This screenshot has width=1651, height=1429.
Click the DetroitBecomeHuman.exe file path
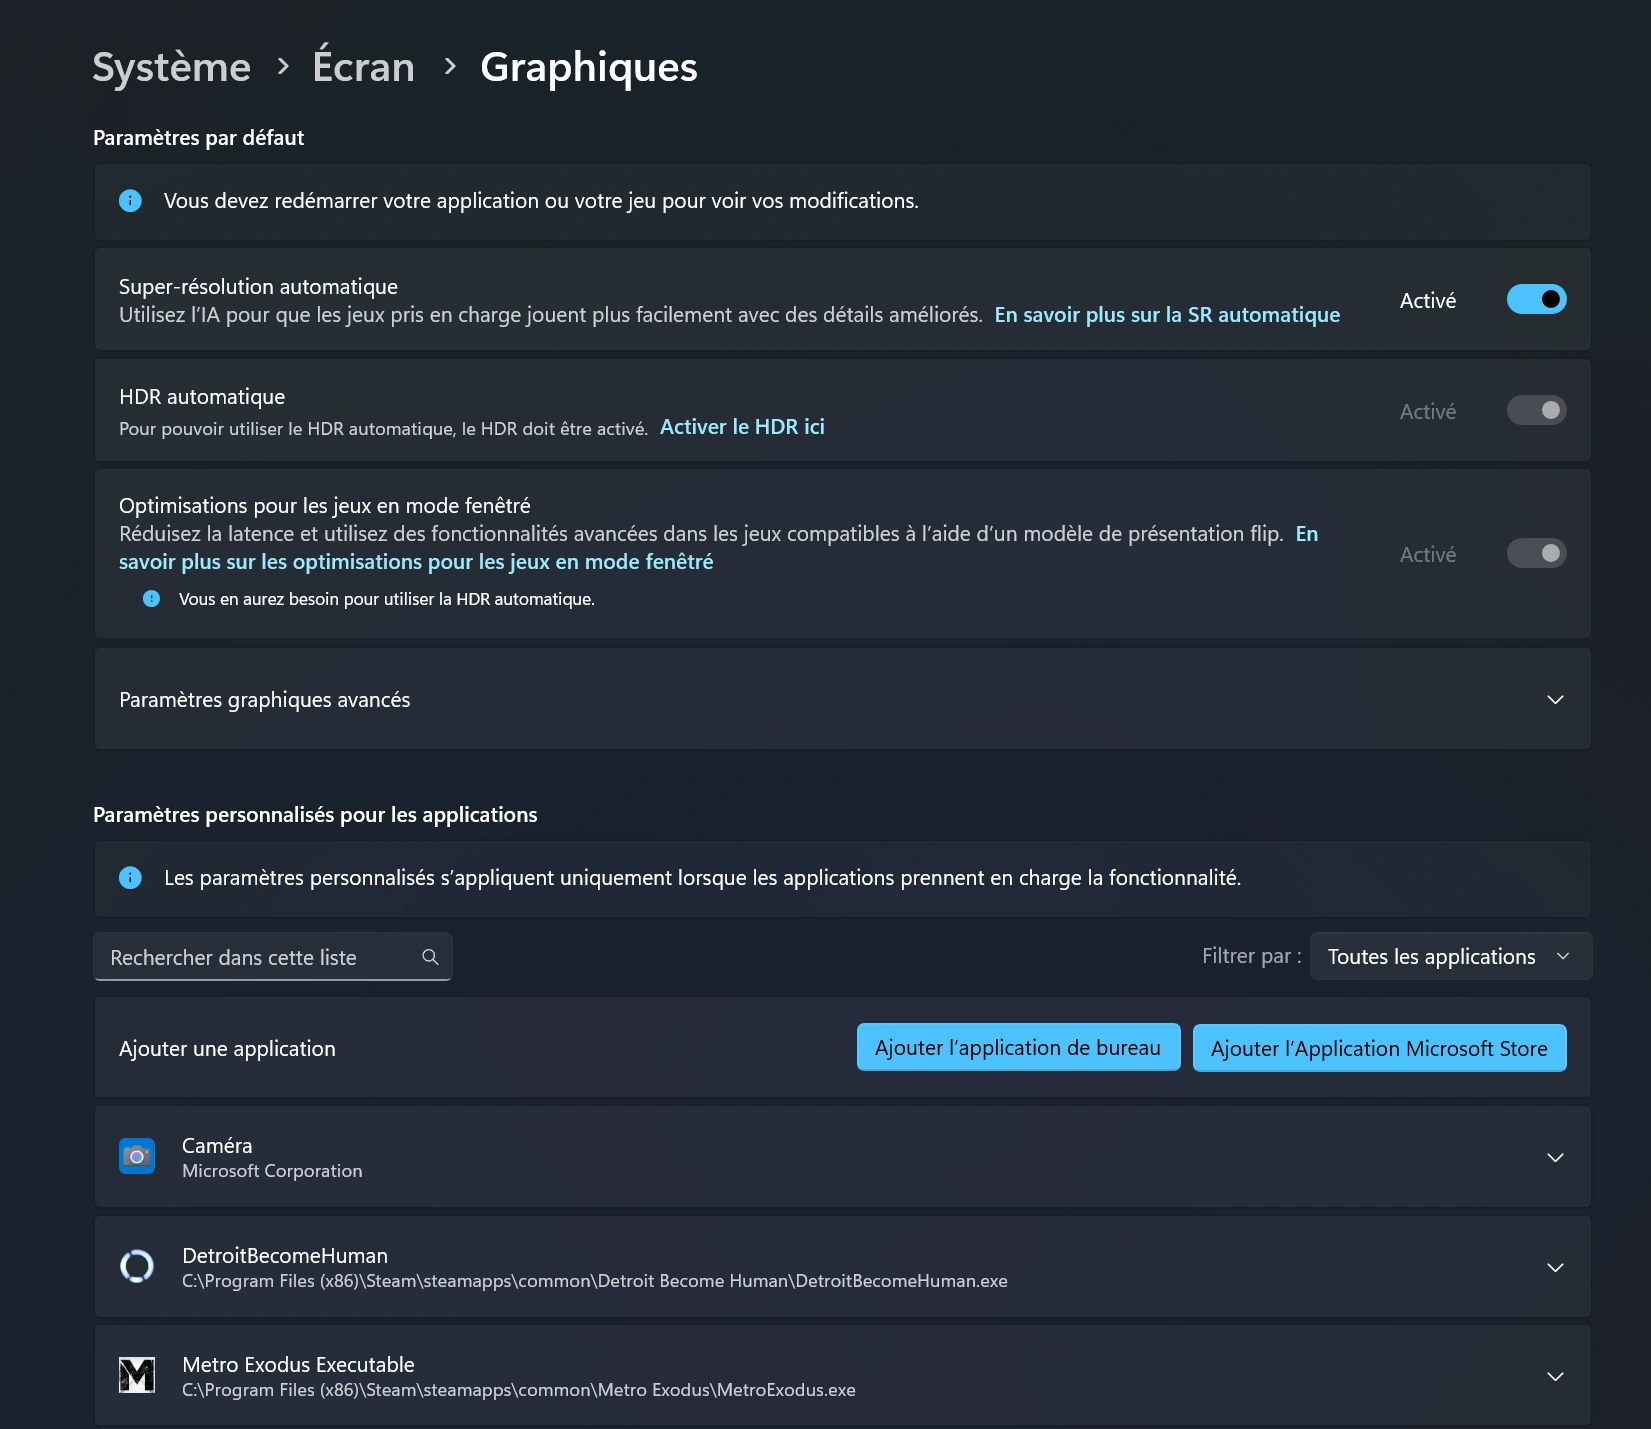pyautogui.click(x=595, y=1281)
